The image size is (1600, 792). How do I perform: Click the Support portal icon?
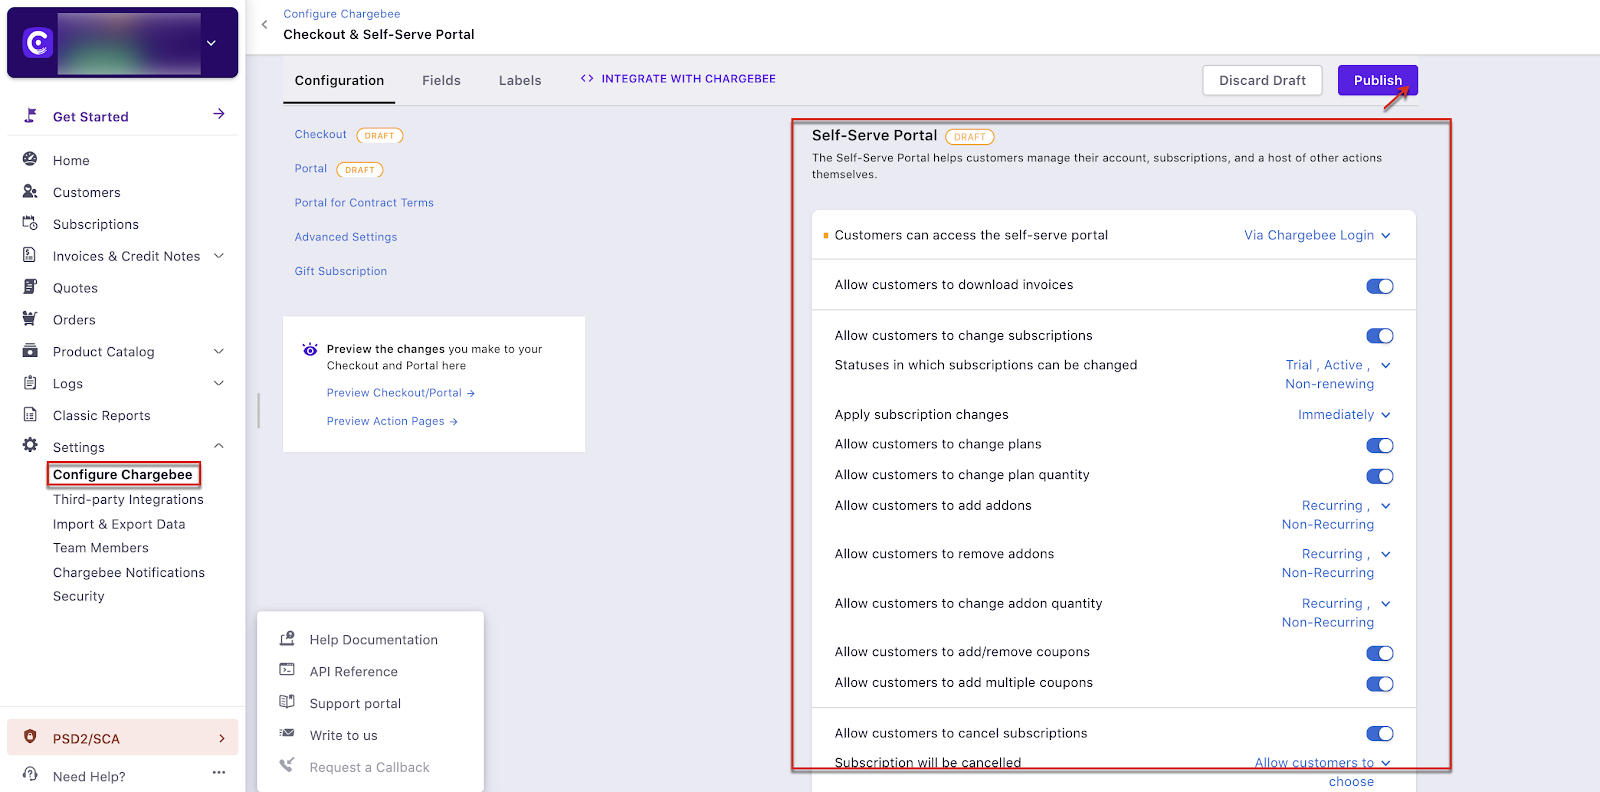coord(287,702)
